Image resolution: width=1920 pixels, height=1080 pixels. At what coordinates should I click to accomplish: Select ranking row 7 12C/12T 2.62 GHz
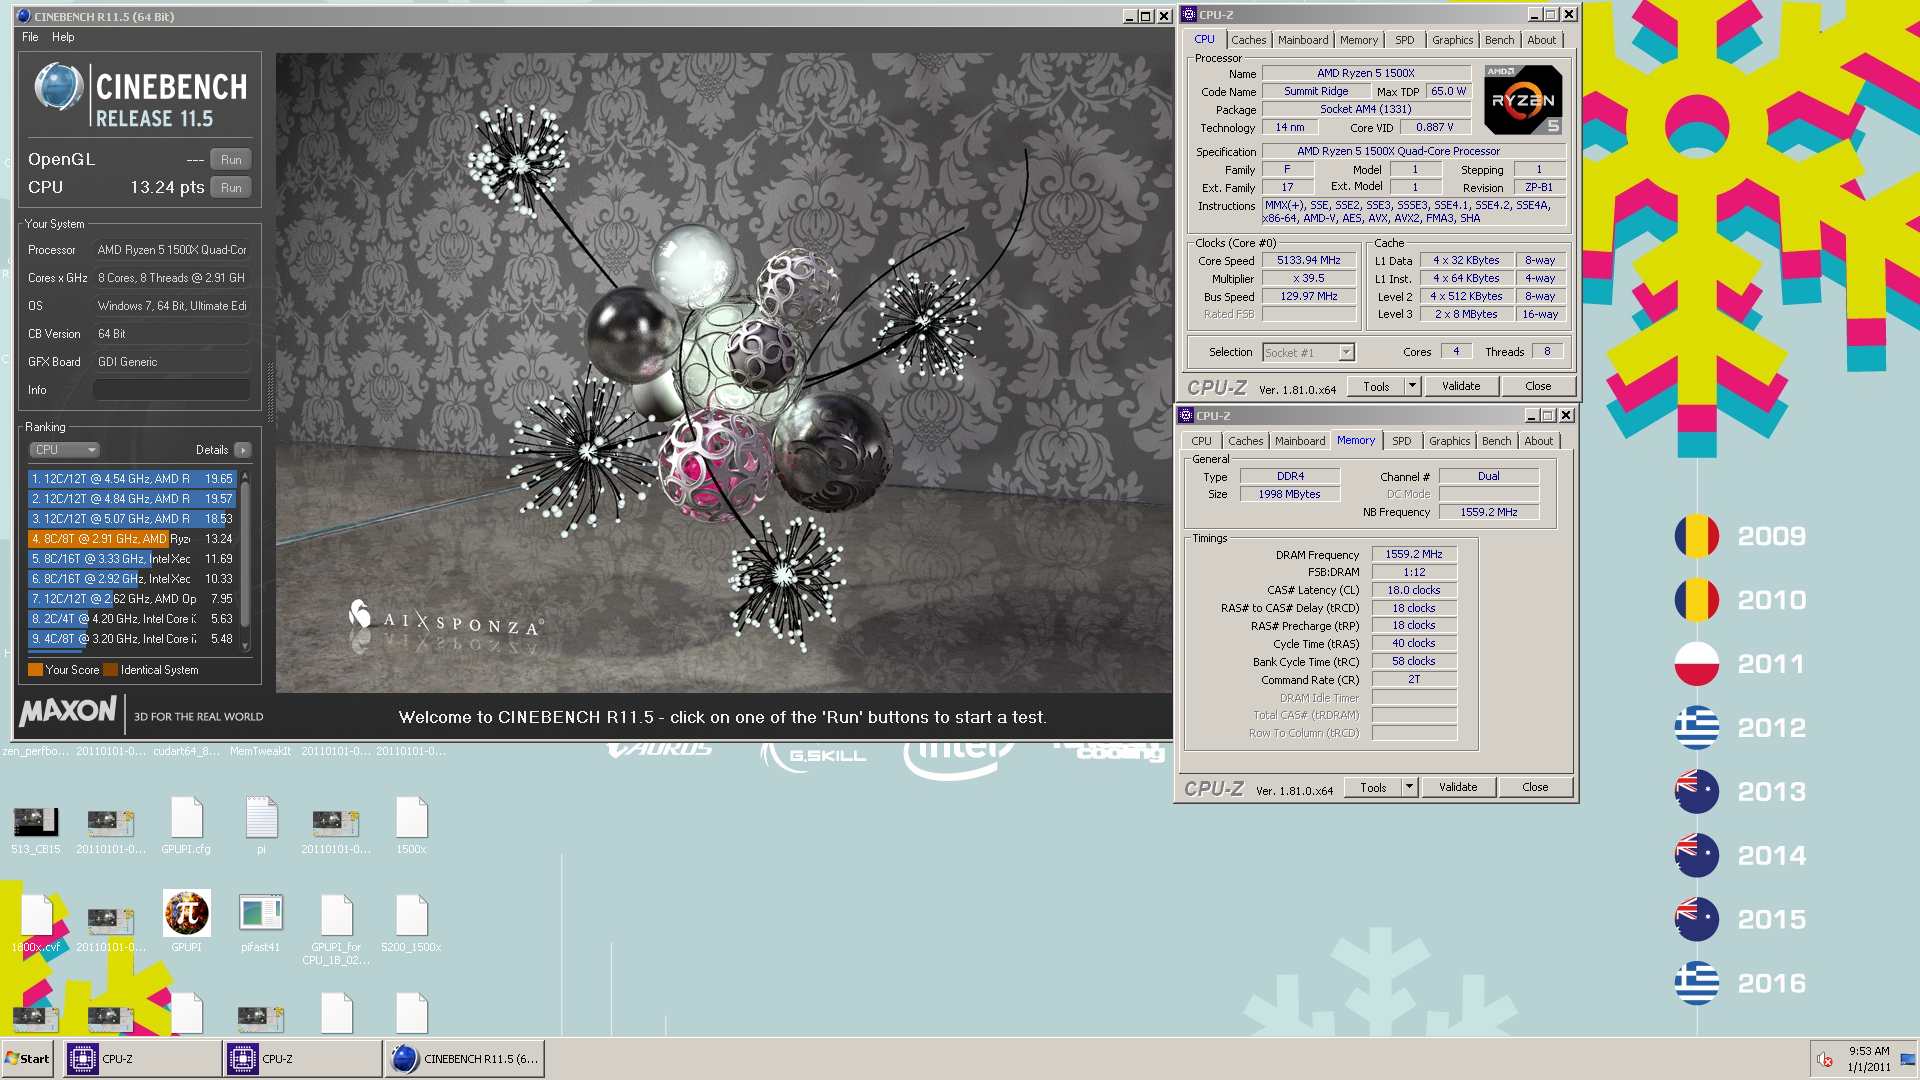pyautogui.click(x=132, y=599)
